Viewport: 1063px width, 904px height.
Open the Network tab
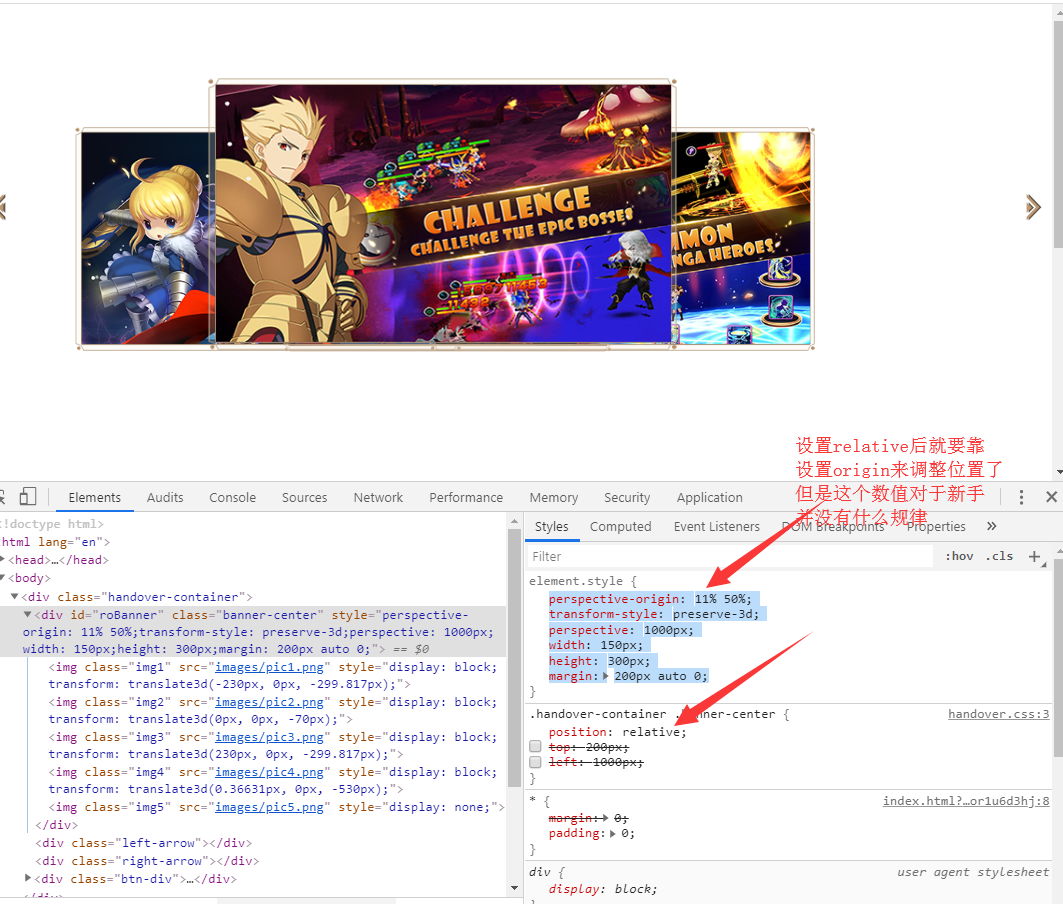pyautogui.click(x=378, y=497)
